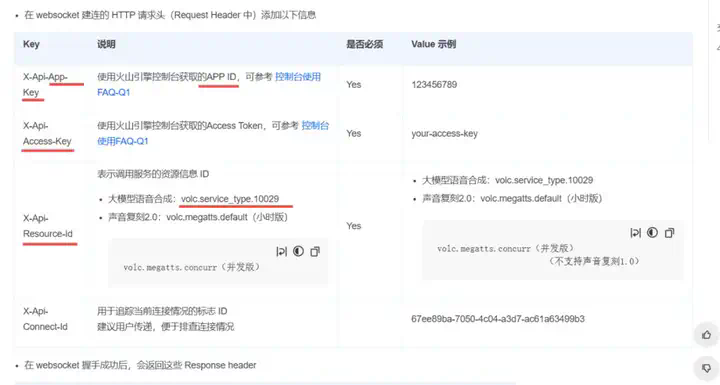Click the X-Api-Connect-Id key cell

click(x=45, y=319)
